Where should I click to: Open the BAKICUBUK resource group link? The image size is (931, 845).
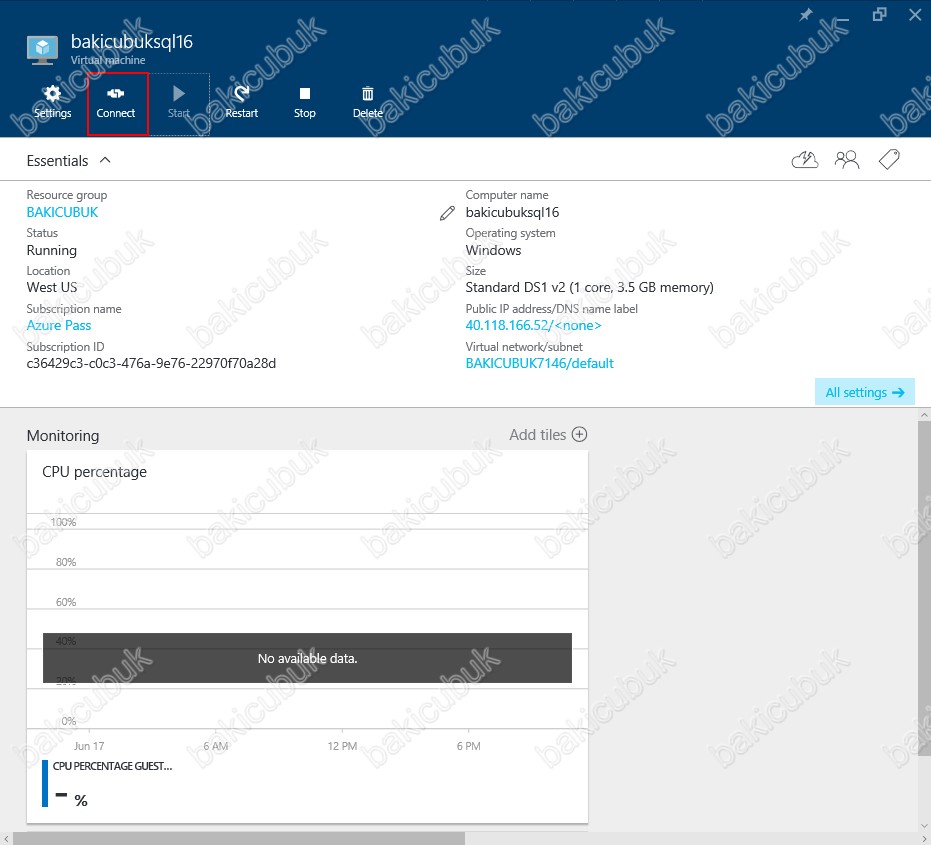click(62, 213)
